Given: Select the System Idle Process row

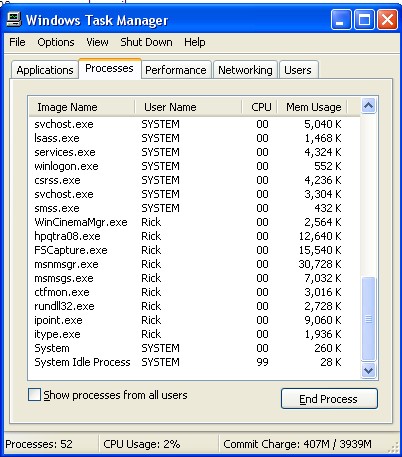Looking at the screenshot, I should 194,362.
